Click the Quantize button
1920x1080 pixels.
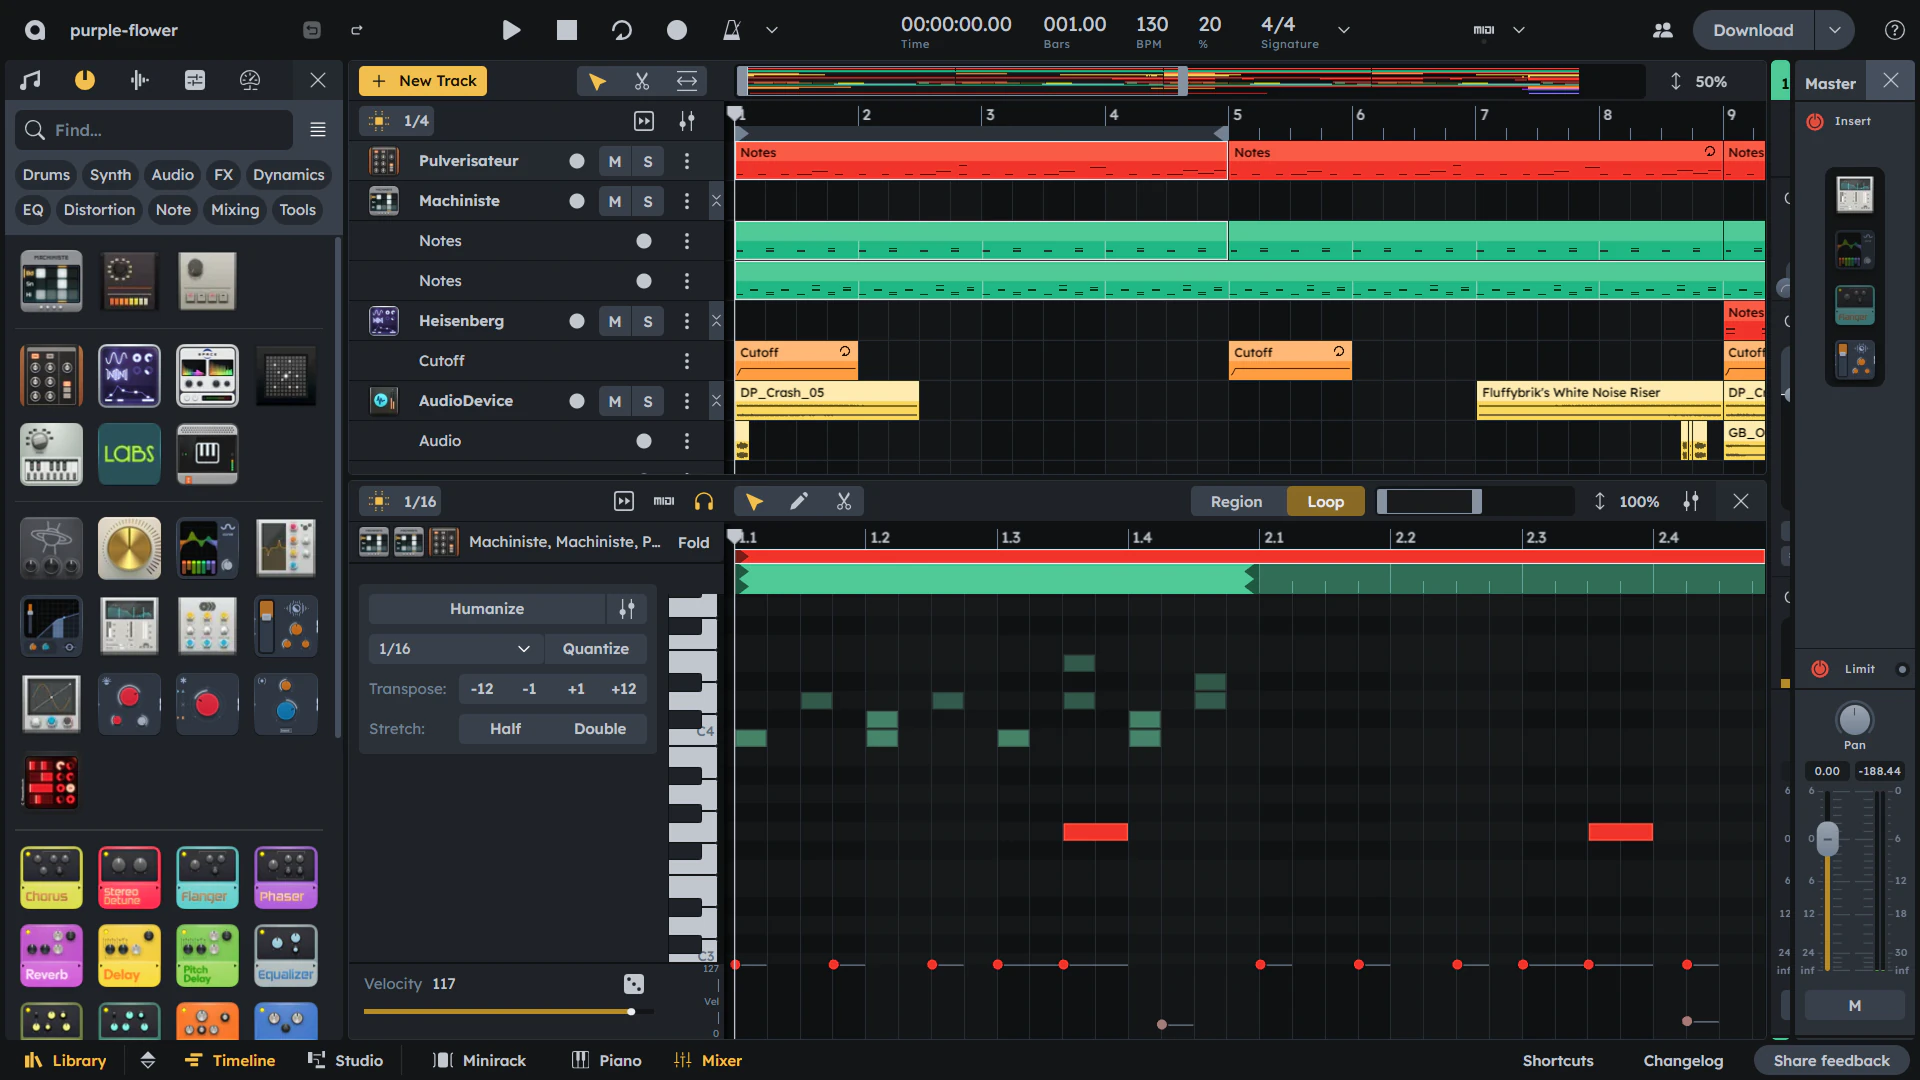point(595,648)
